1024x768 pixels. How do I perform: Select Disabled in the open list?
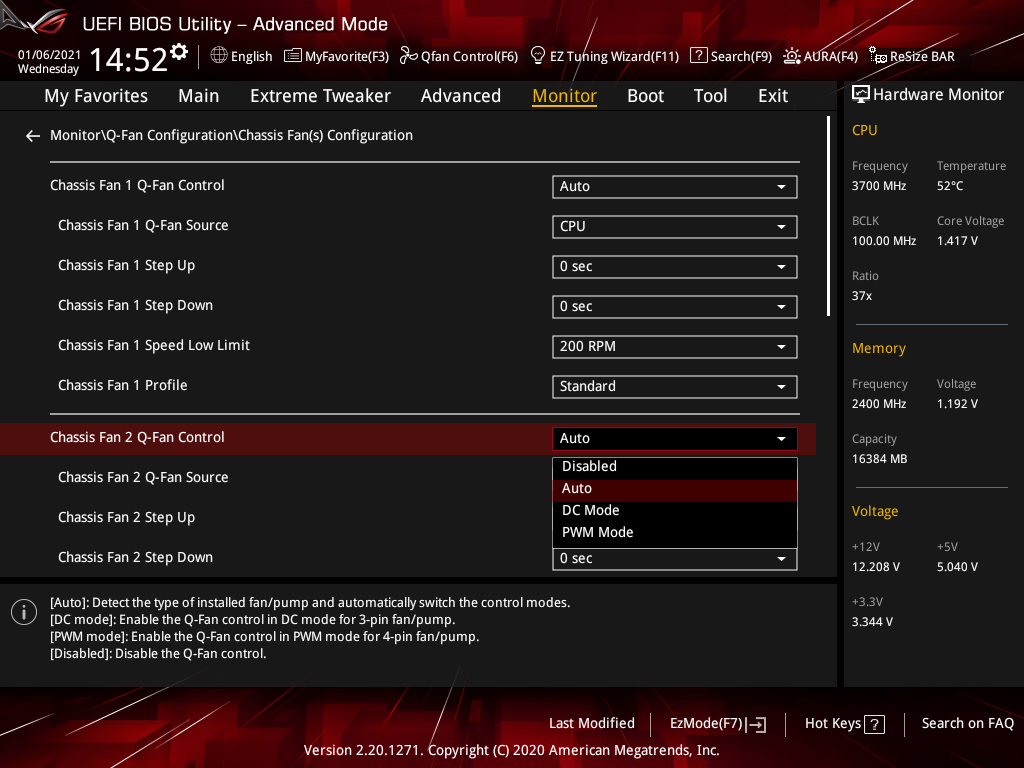675,466
